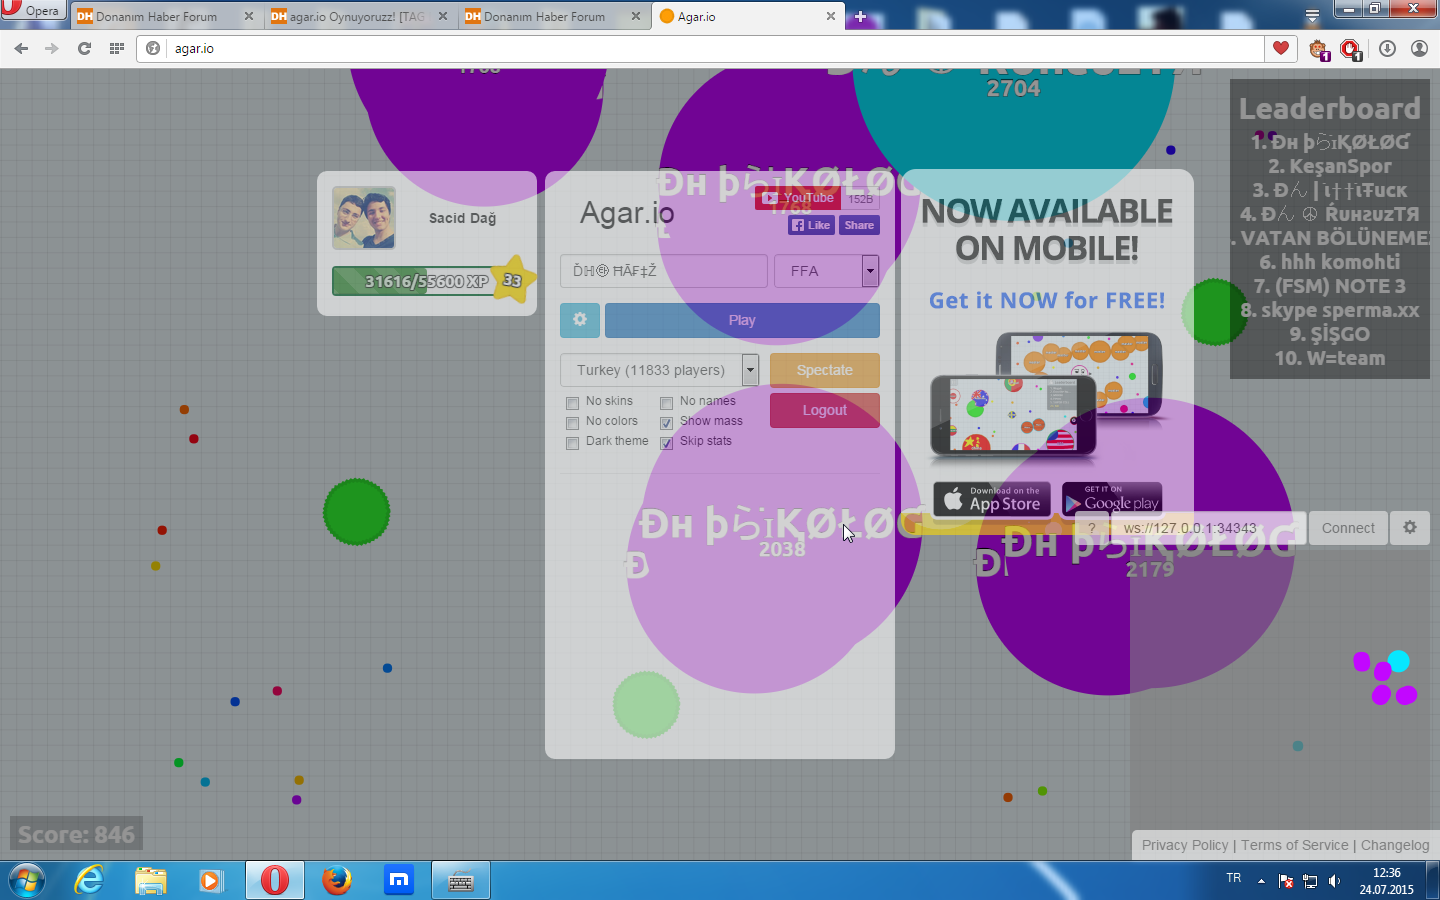Click the Sacid Dağ profile picture

364,218
